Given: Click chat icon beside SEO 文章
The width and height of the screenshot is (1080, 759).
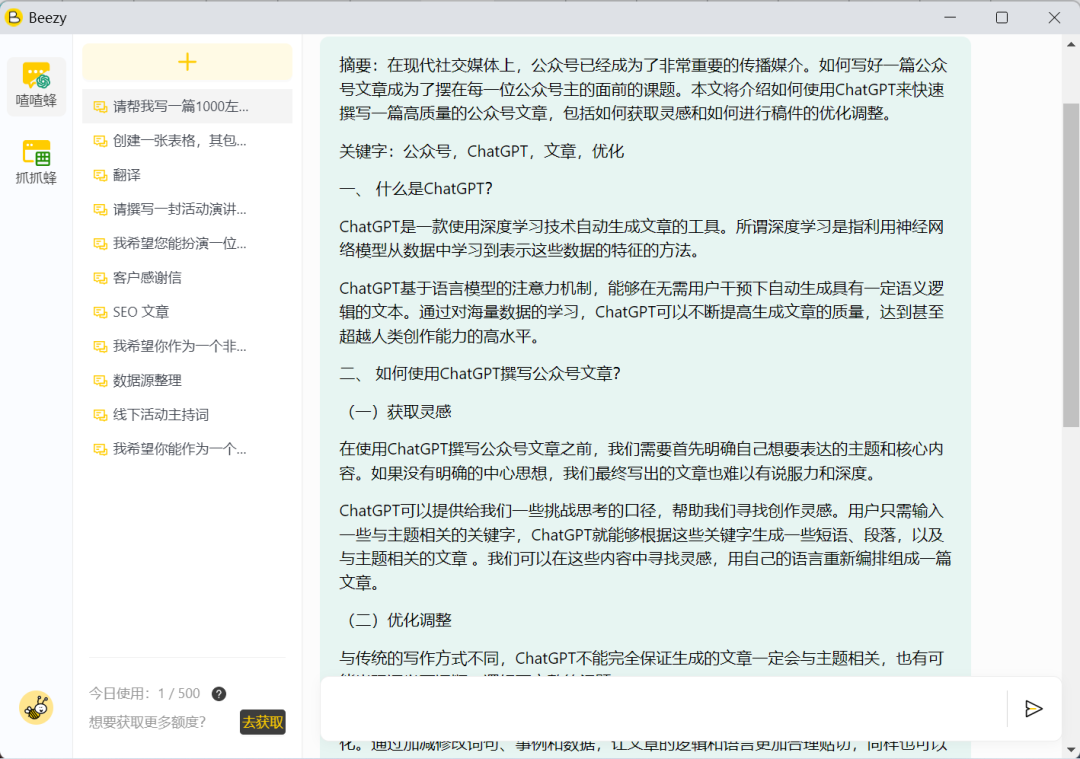Looking at the screenshot, I should [x=100, y=312].
